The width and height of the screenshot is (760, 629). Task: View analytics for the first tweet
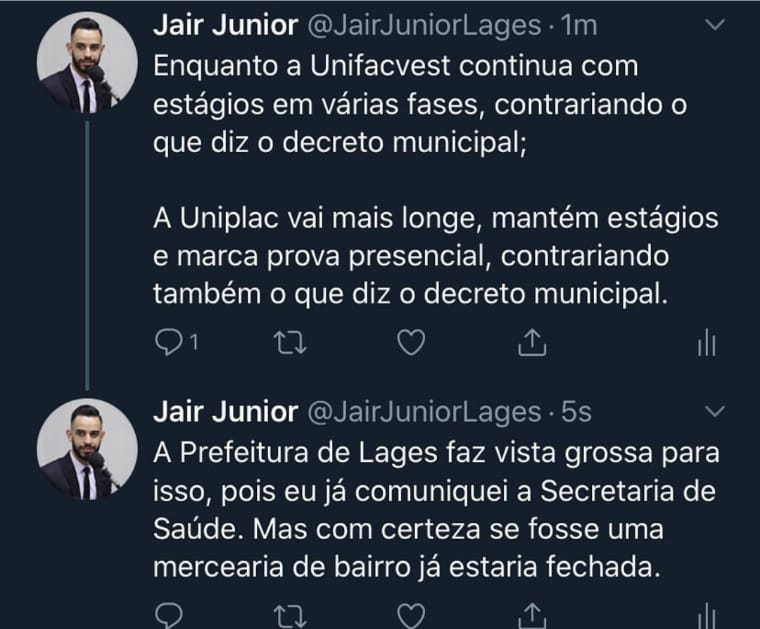(706, 343)
